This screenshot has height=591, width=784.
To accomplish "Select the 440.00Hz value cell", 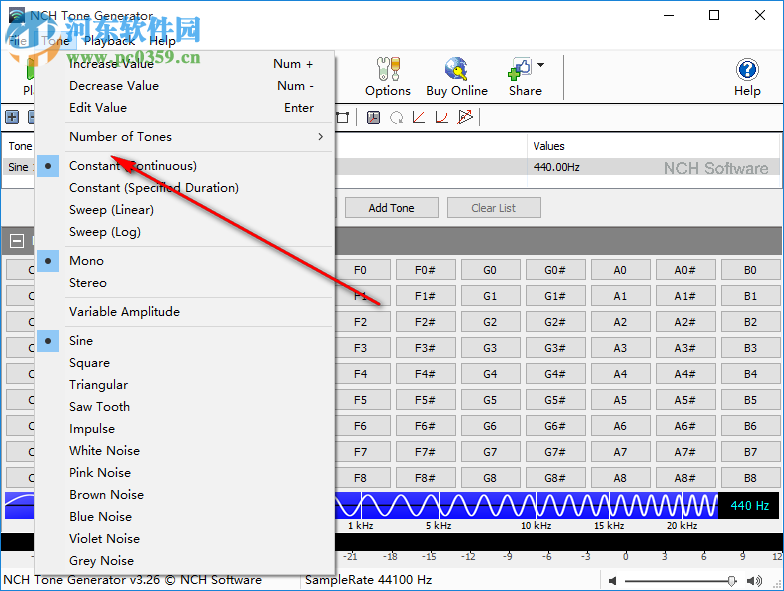I will tap(556, 167).
